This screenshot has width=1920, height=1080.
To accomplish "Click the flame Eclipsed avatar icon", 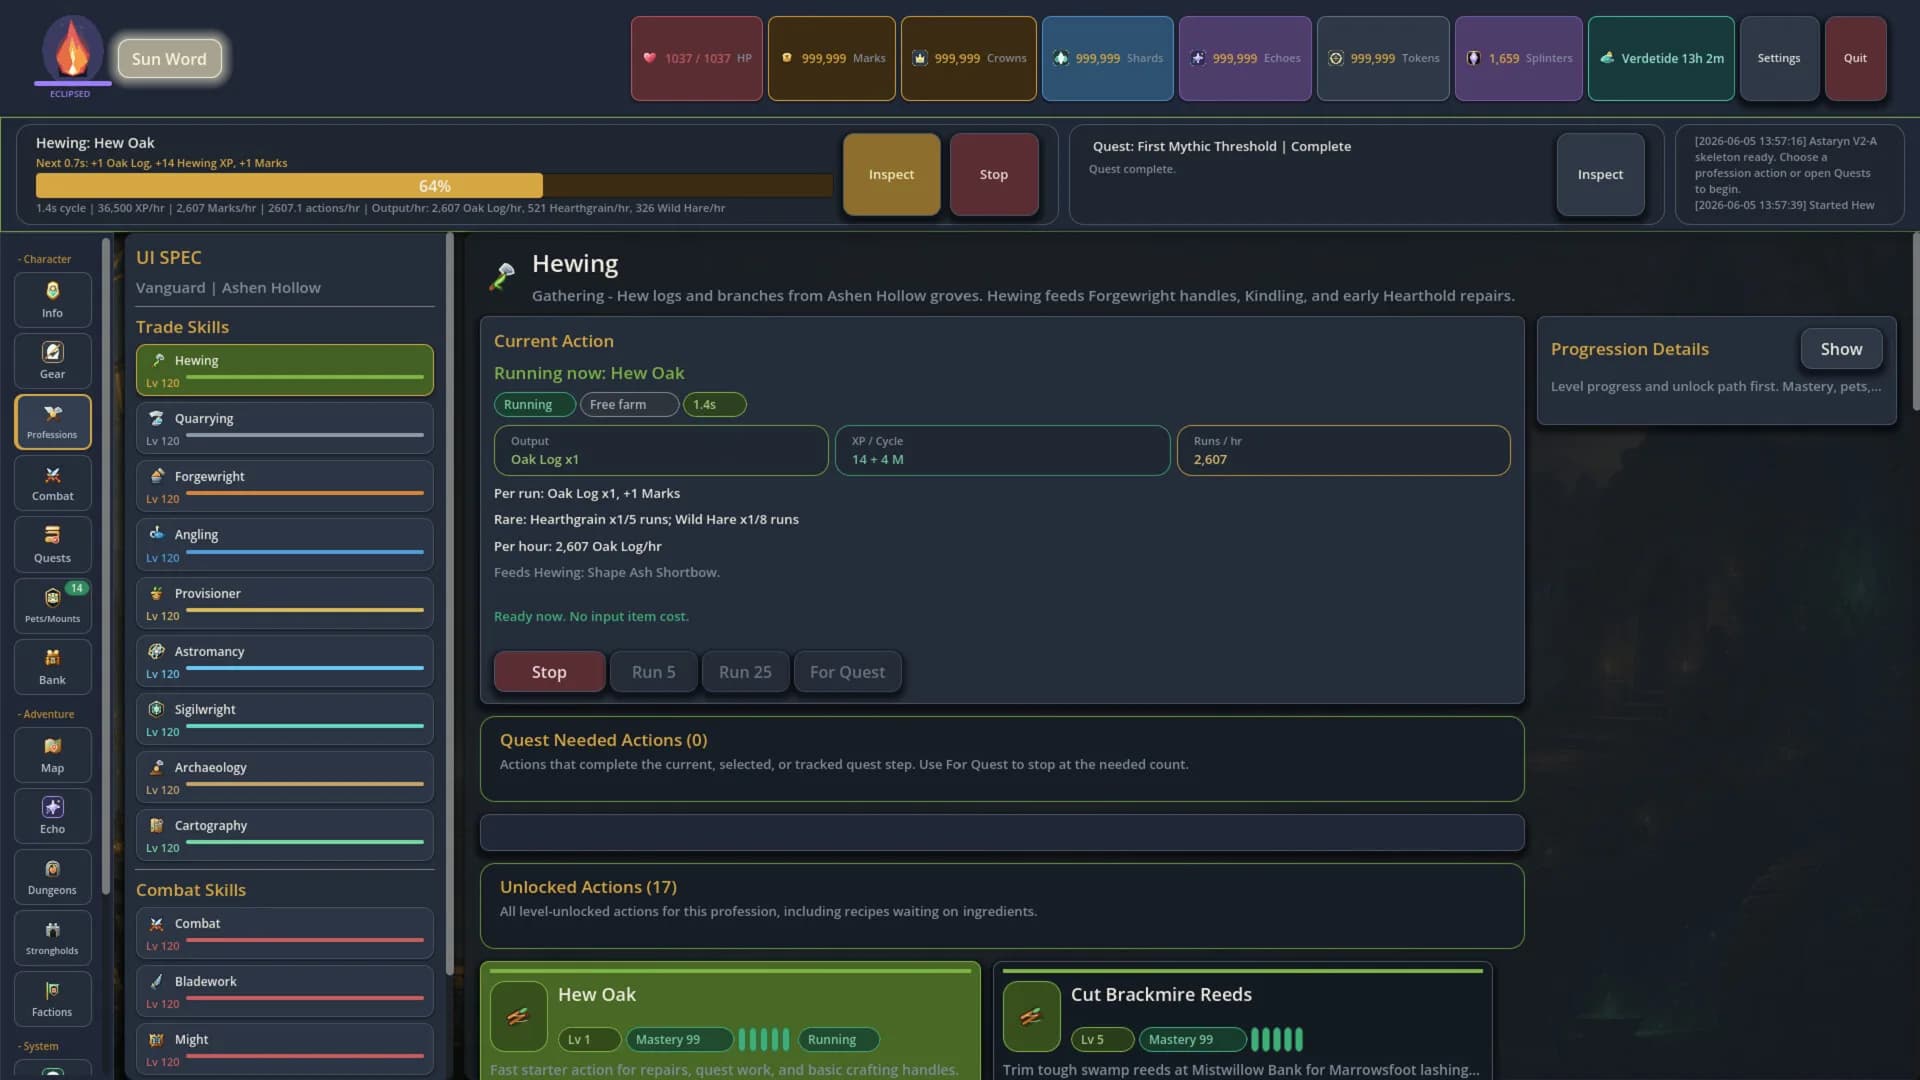I will (72, 50).
